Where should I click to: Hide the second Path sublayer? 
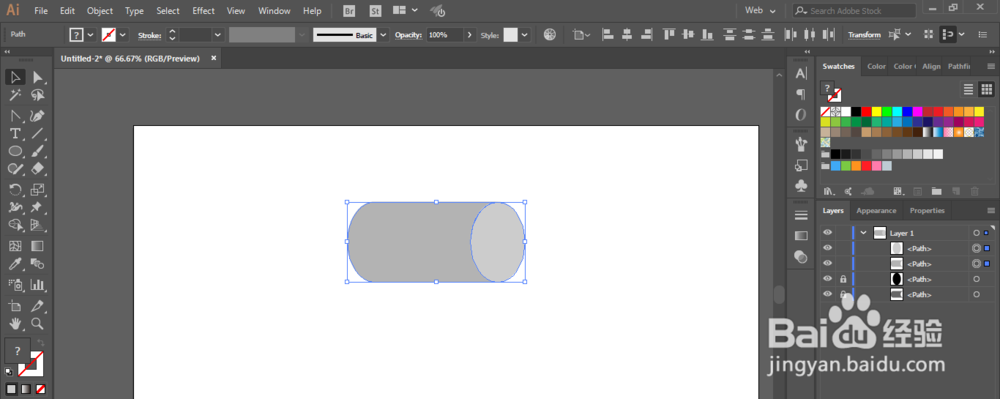[827, 263]
